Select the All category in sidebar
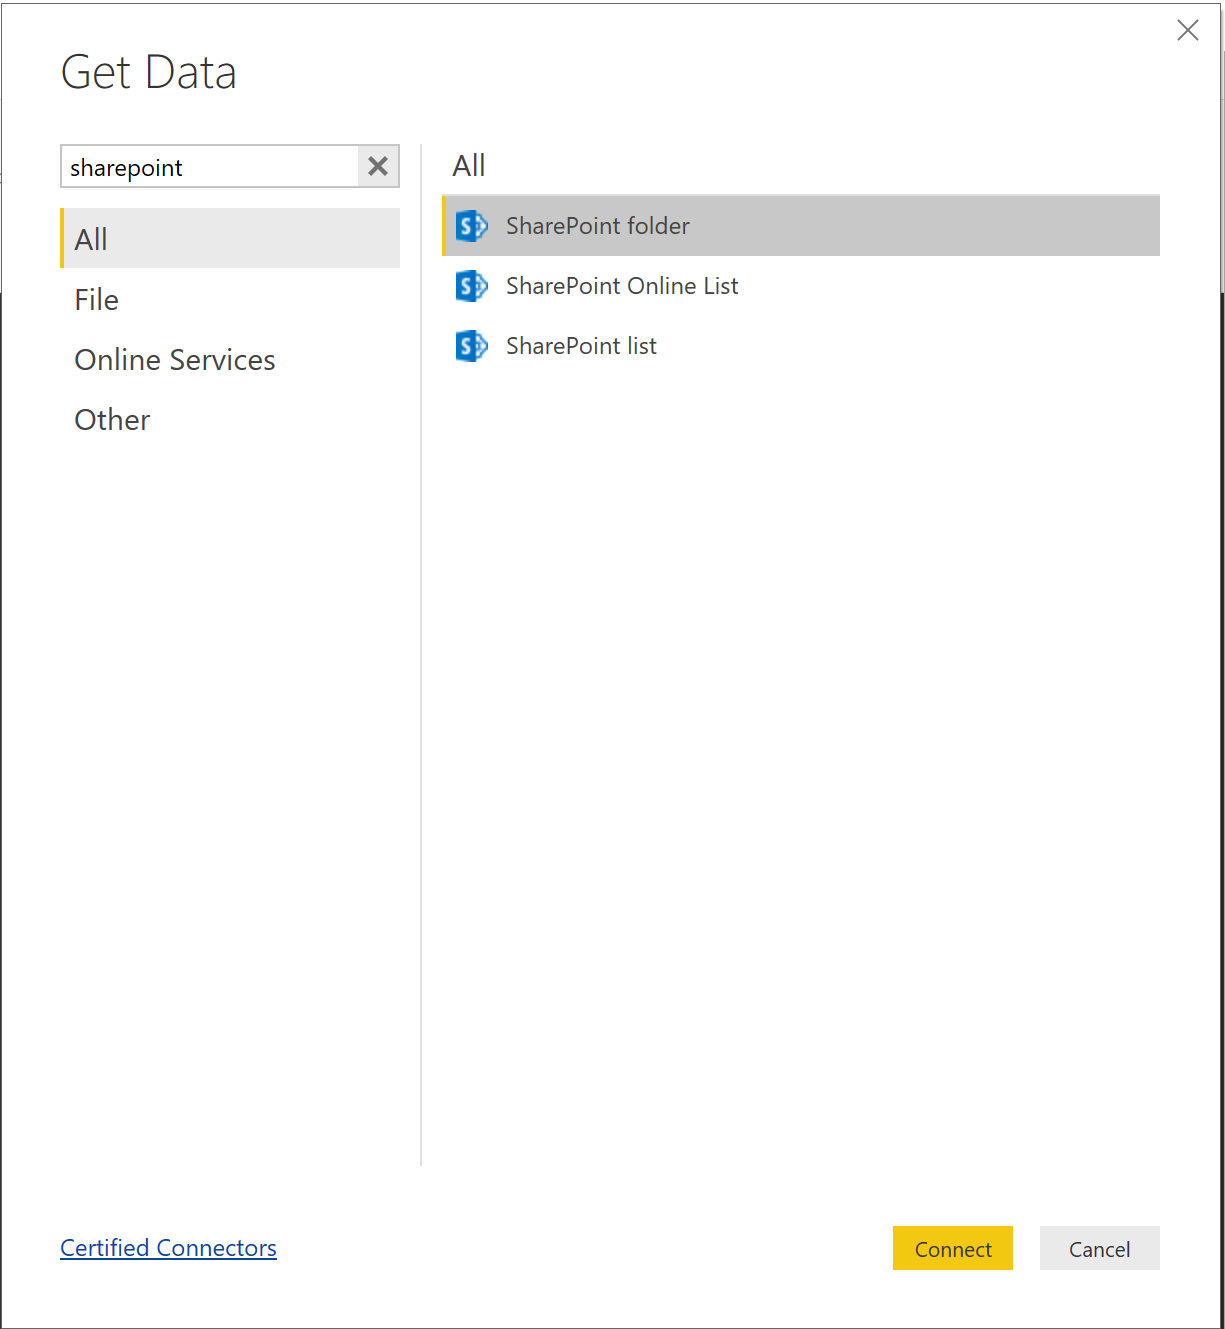The width and height of the screenshot is (1225, 1329). pos(230,238)
